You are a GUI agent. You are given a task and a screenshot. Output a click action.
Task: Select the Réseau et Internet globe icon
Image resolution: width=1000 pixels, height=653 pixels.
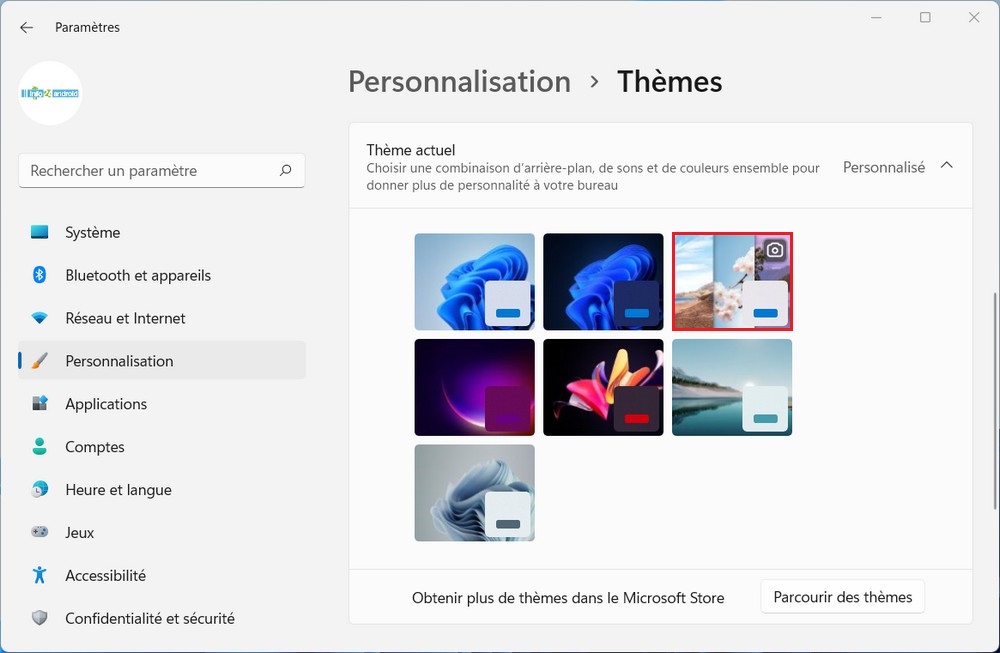[40, 318]
